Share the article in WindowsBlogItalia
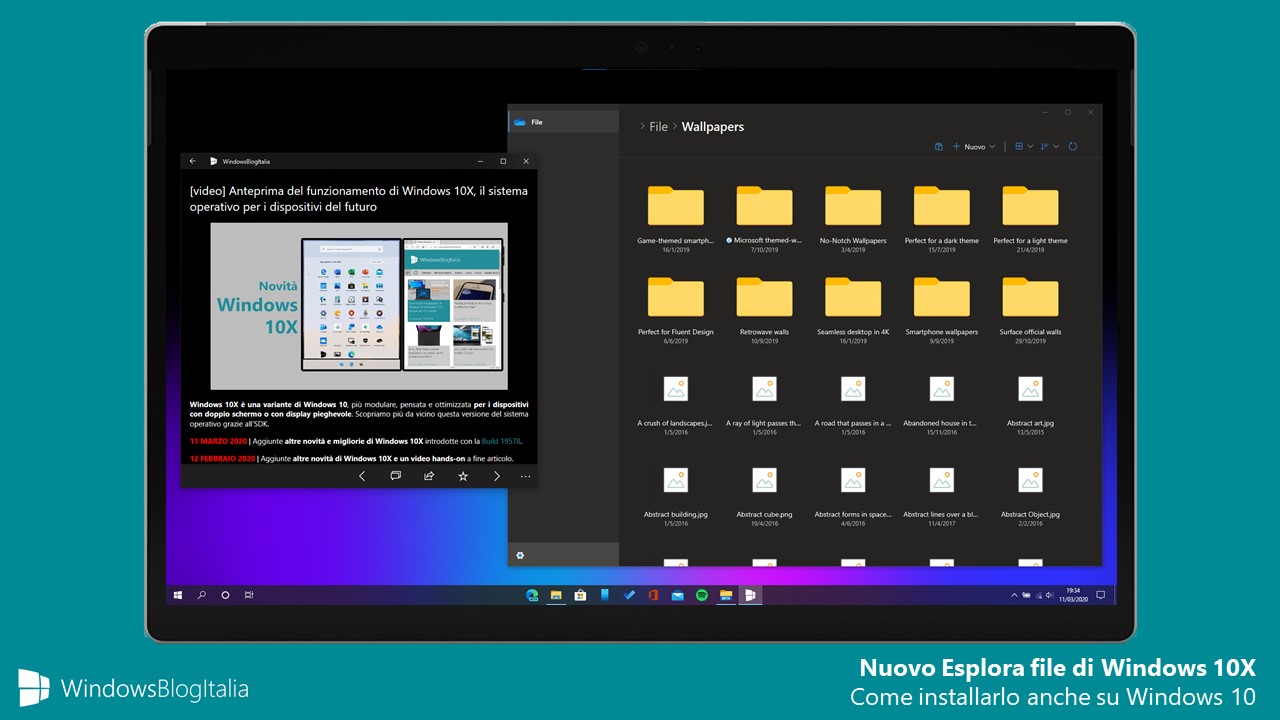This screenshot has height=720, width=1280. point(429,476)
